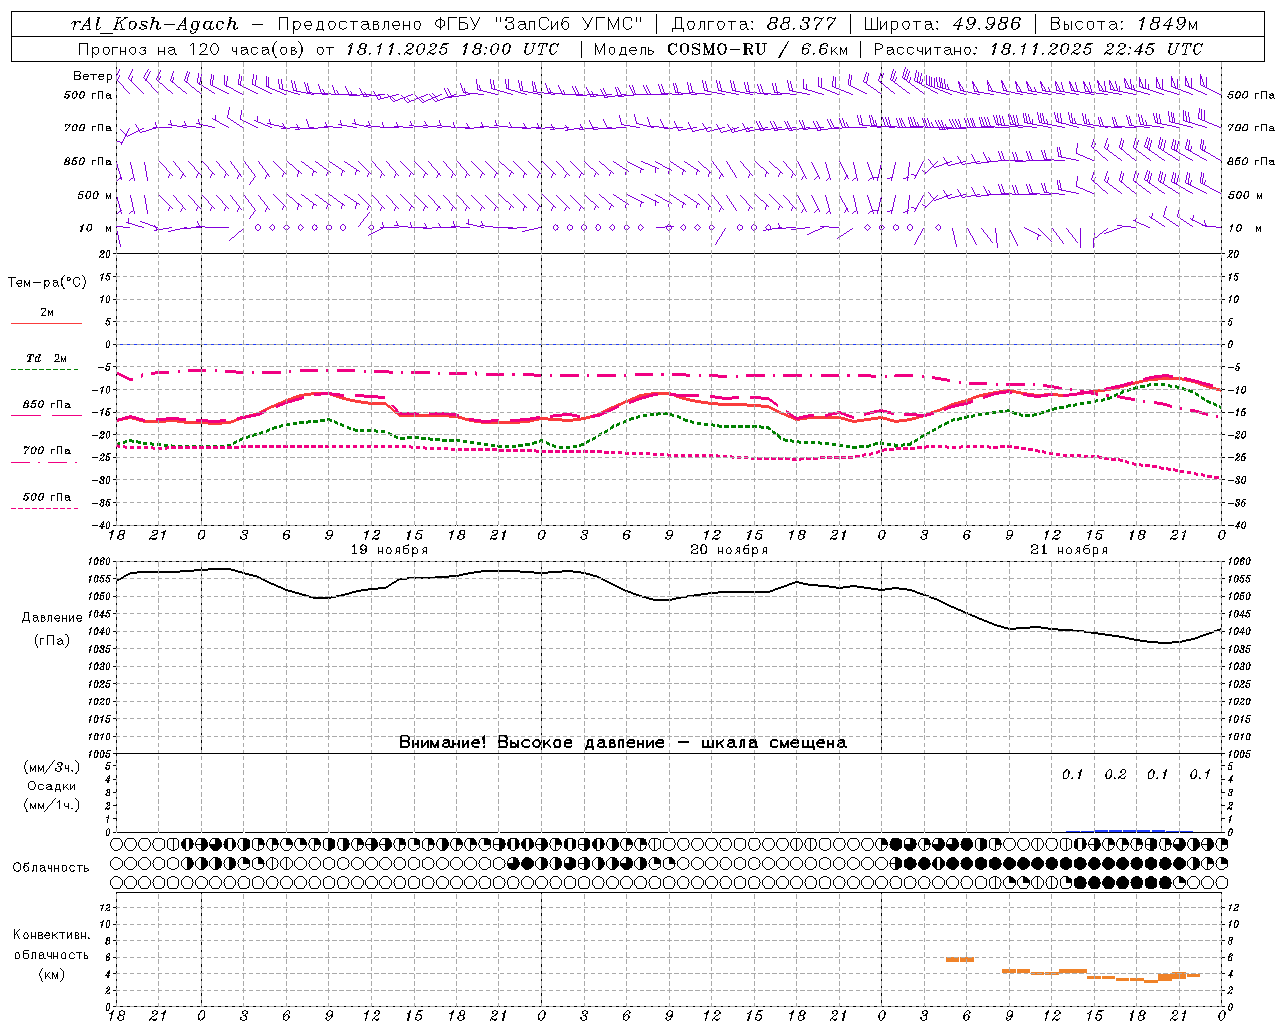Click the (мм/1ч.) unit label

pyautogui.click(x=52, y=805)
